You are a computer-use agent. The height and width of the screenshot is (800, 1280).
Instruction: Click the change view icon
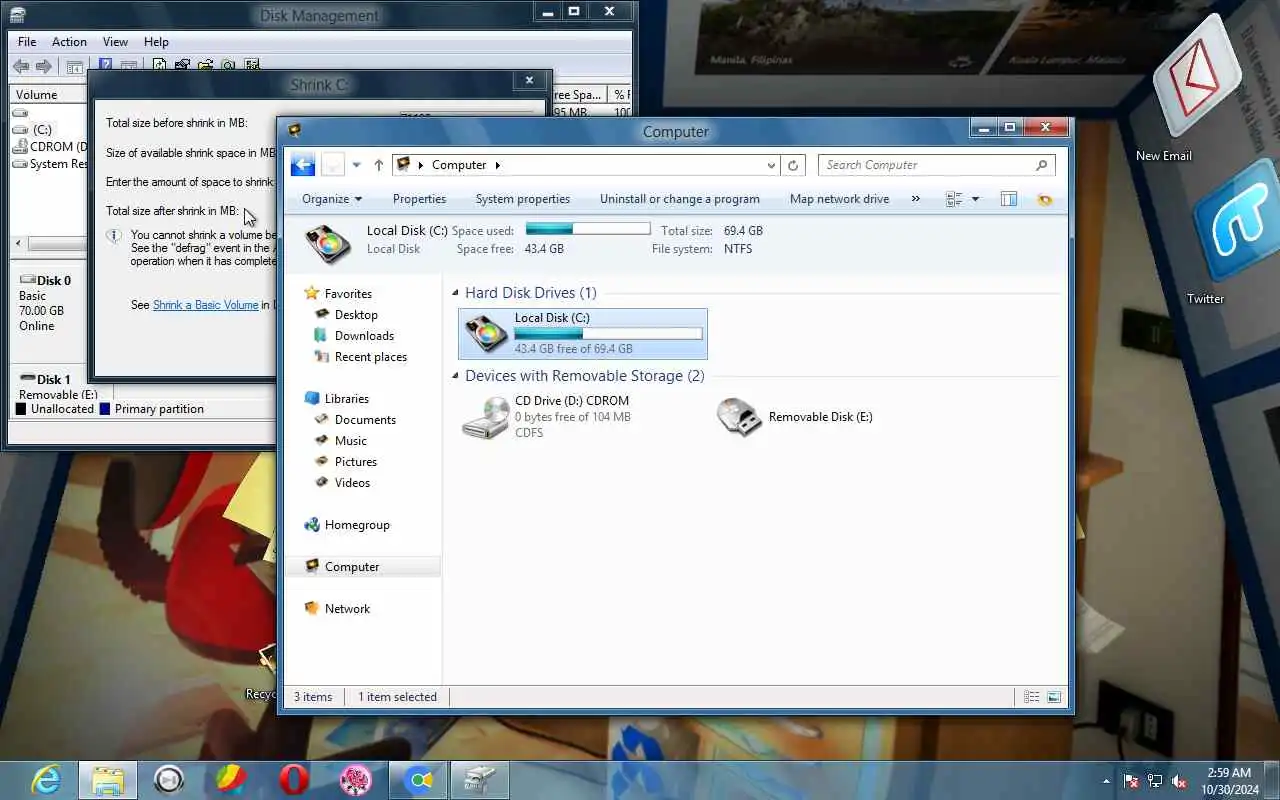pyautogui.click(x=954, y=199)
